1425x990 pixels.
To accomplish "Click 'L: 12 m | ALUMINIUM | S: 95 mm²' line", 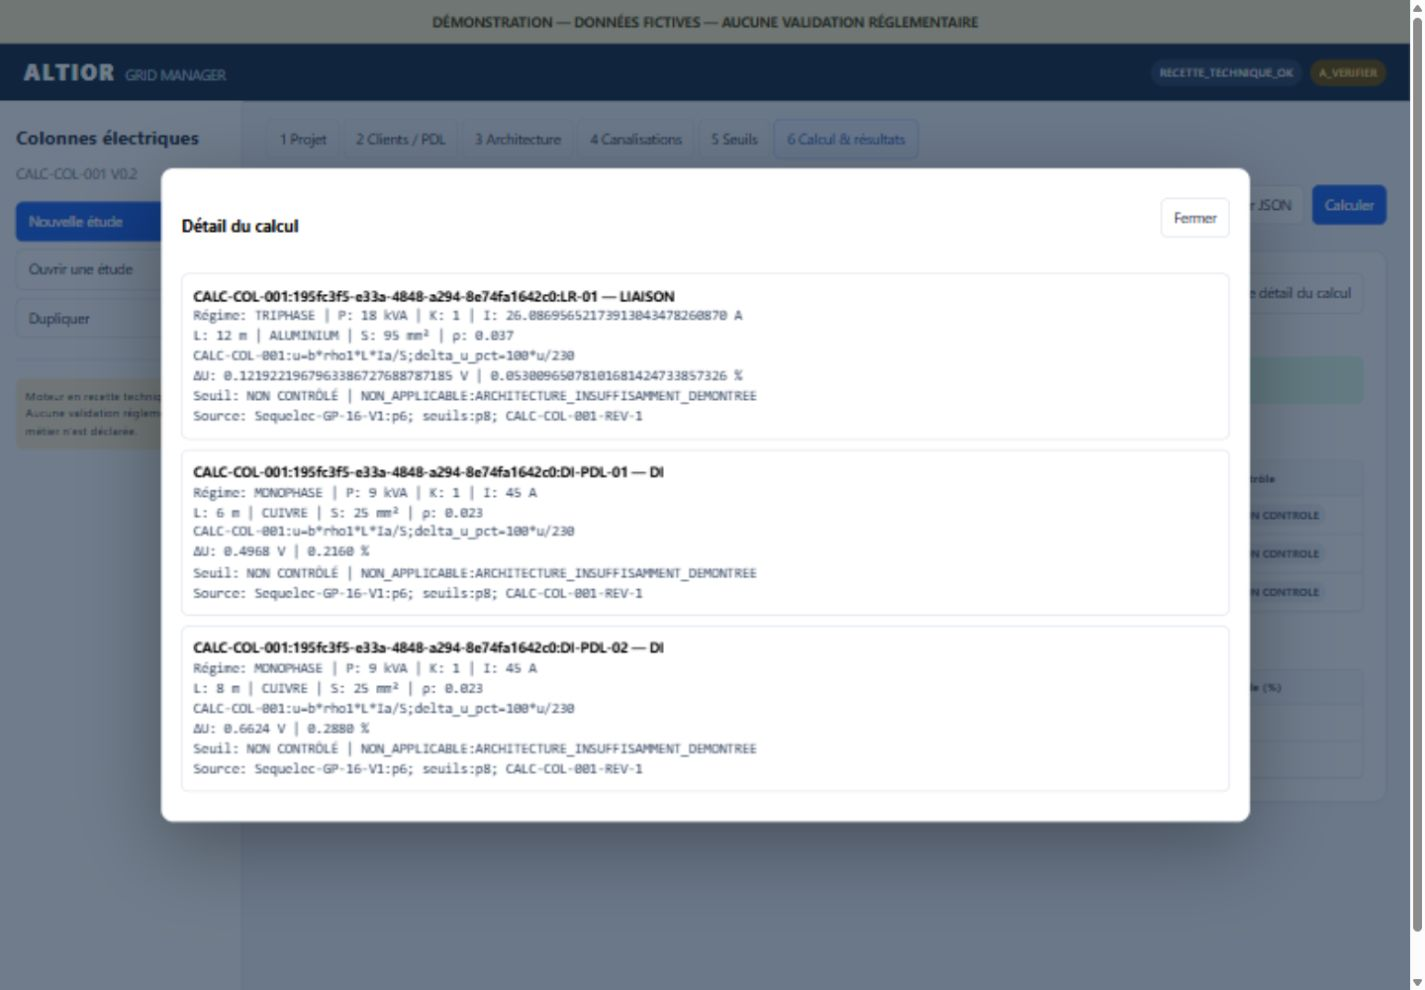I will (353, 336).
